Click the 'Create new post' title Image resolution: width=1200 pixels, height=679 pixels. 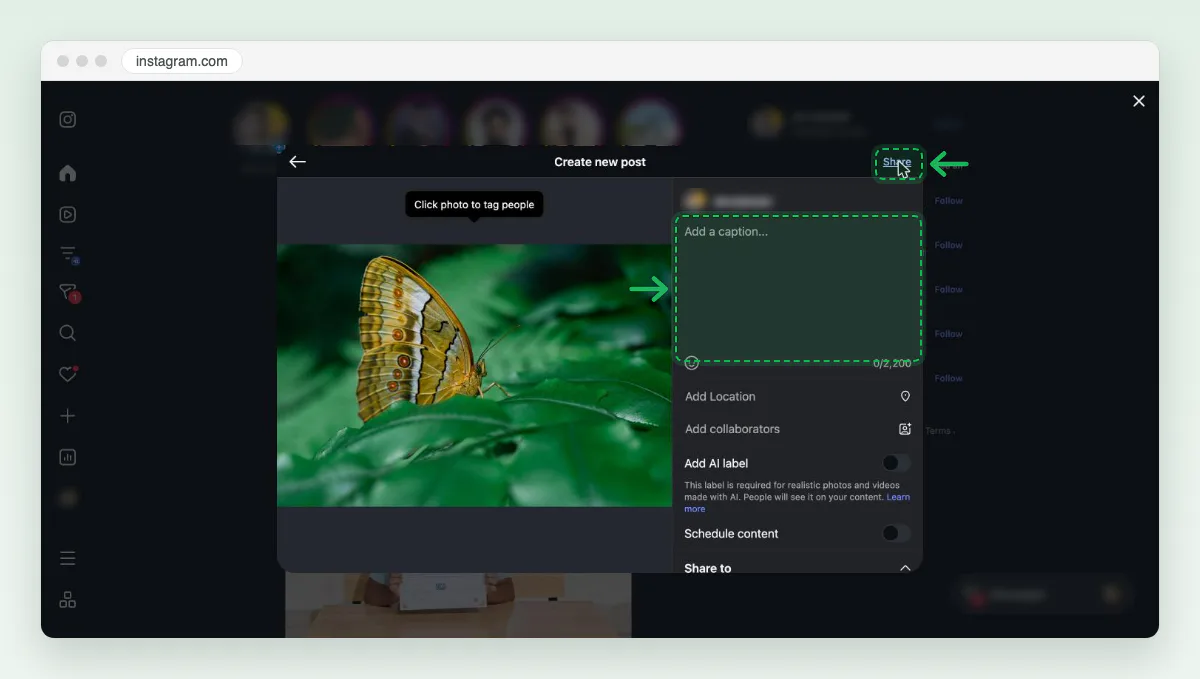600,162
